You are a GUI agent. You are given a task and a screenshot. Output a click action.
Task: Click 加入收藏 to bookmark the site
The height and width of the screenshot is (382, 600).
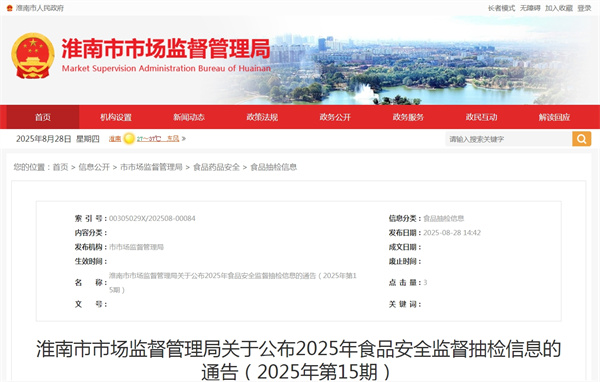pos(559,8)
